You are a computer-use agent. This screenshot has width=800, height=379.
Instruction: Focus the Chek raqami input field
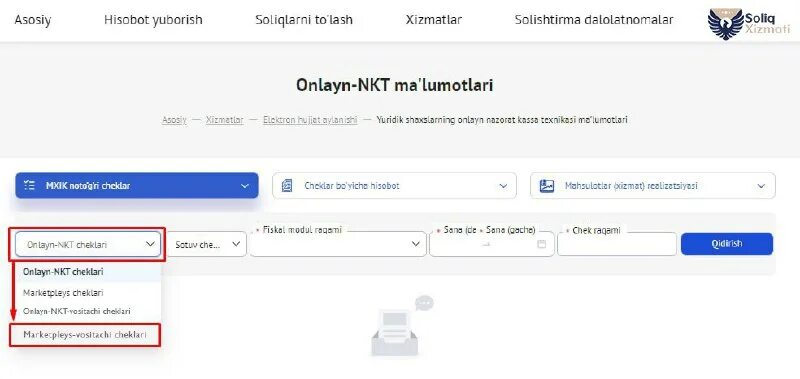click(x=617, y=244)
